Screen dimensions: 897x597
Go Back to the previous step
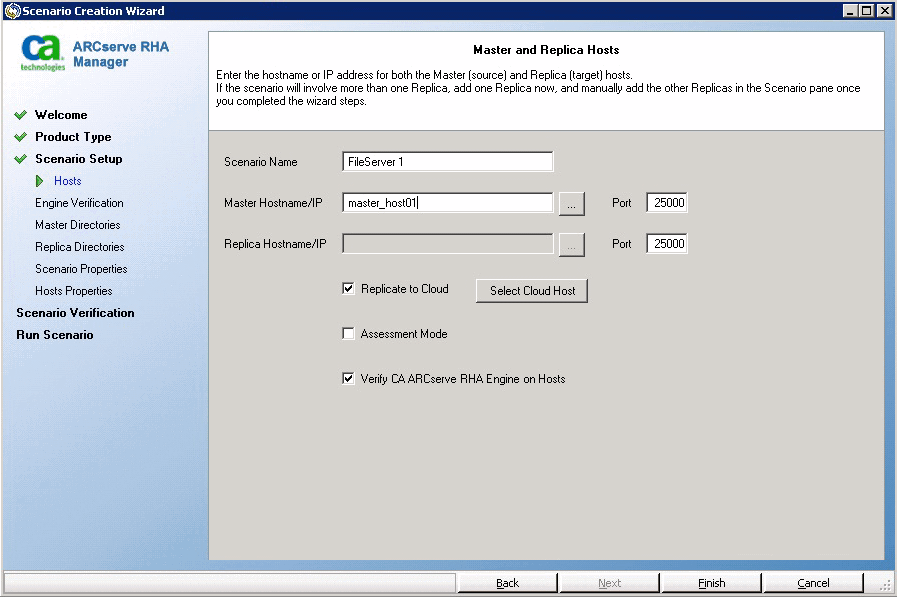click(507, 582)
